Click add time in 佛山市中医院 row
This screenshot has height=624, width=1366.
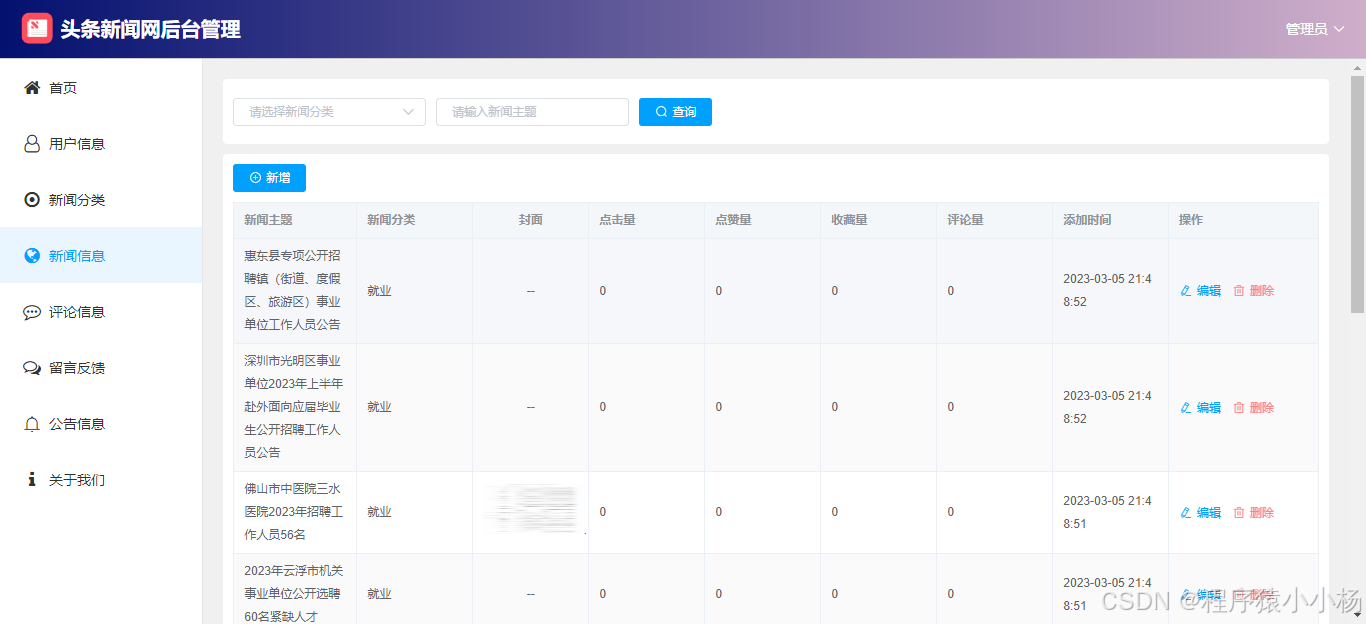click(x=1107, y=512)
